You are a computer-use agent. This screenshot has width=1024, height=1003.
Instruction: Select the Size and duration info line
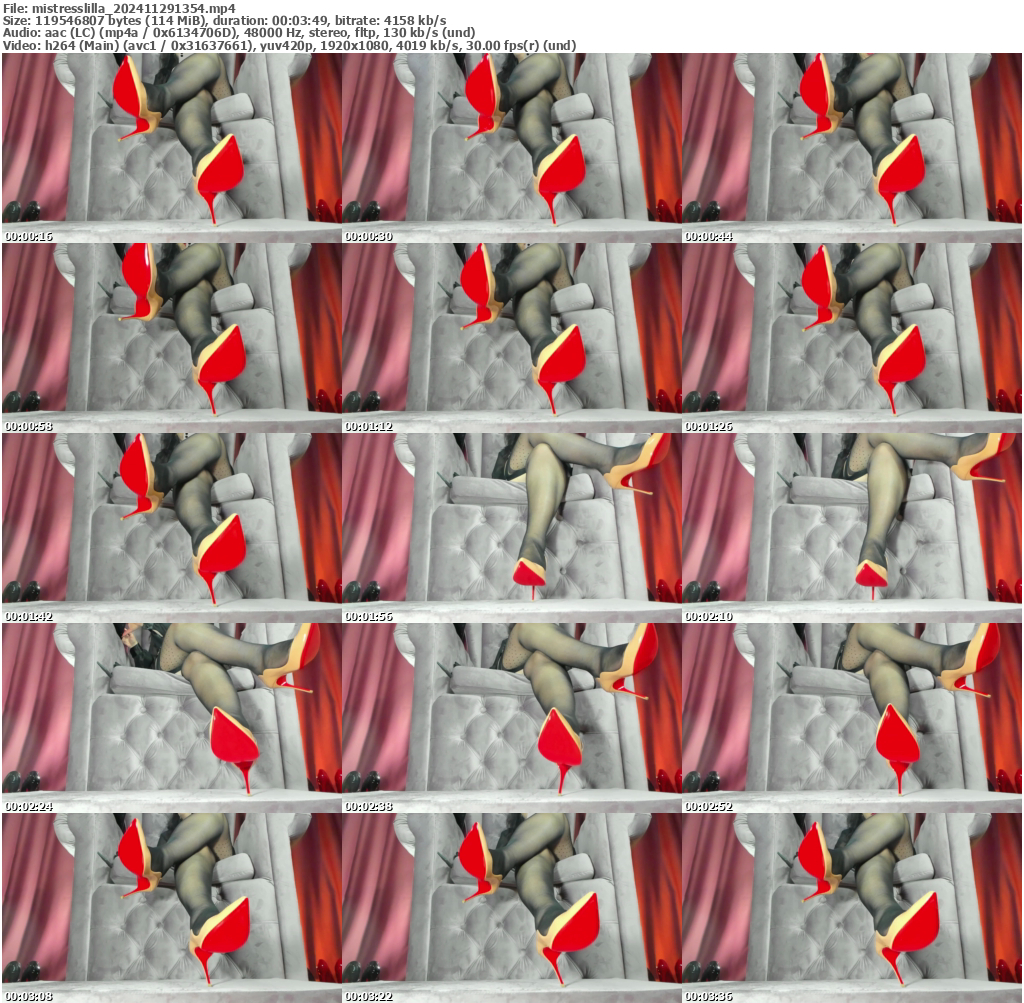pyautogui.click(x=225, y=20)
